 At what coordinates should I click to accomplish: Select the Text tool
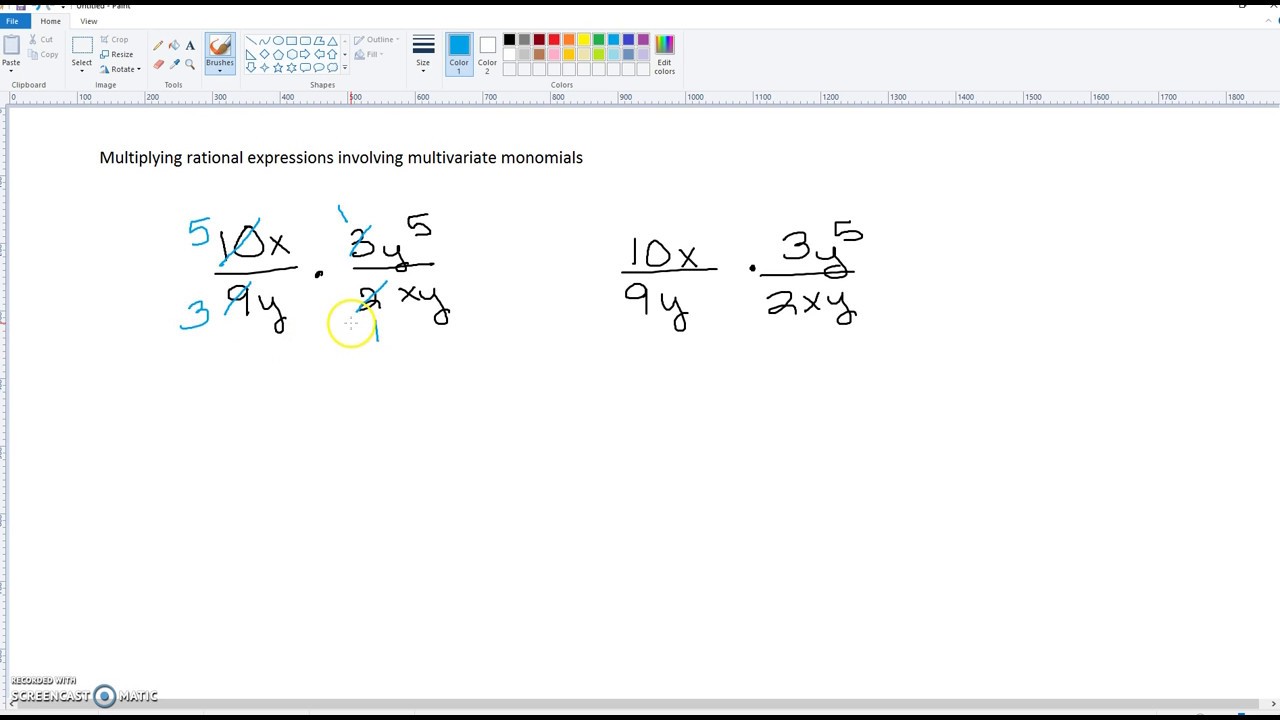[x=190, y=45]
